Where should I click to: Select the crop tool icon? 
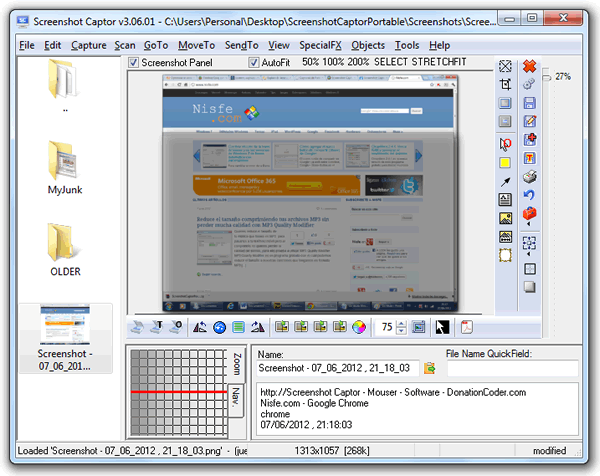tap(505, 84)
